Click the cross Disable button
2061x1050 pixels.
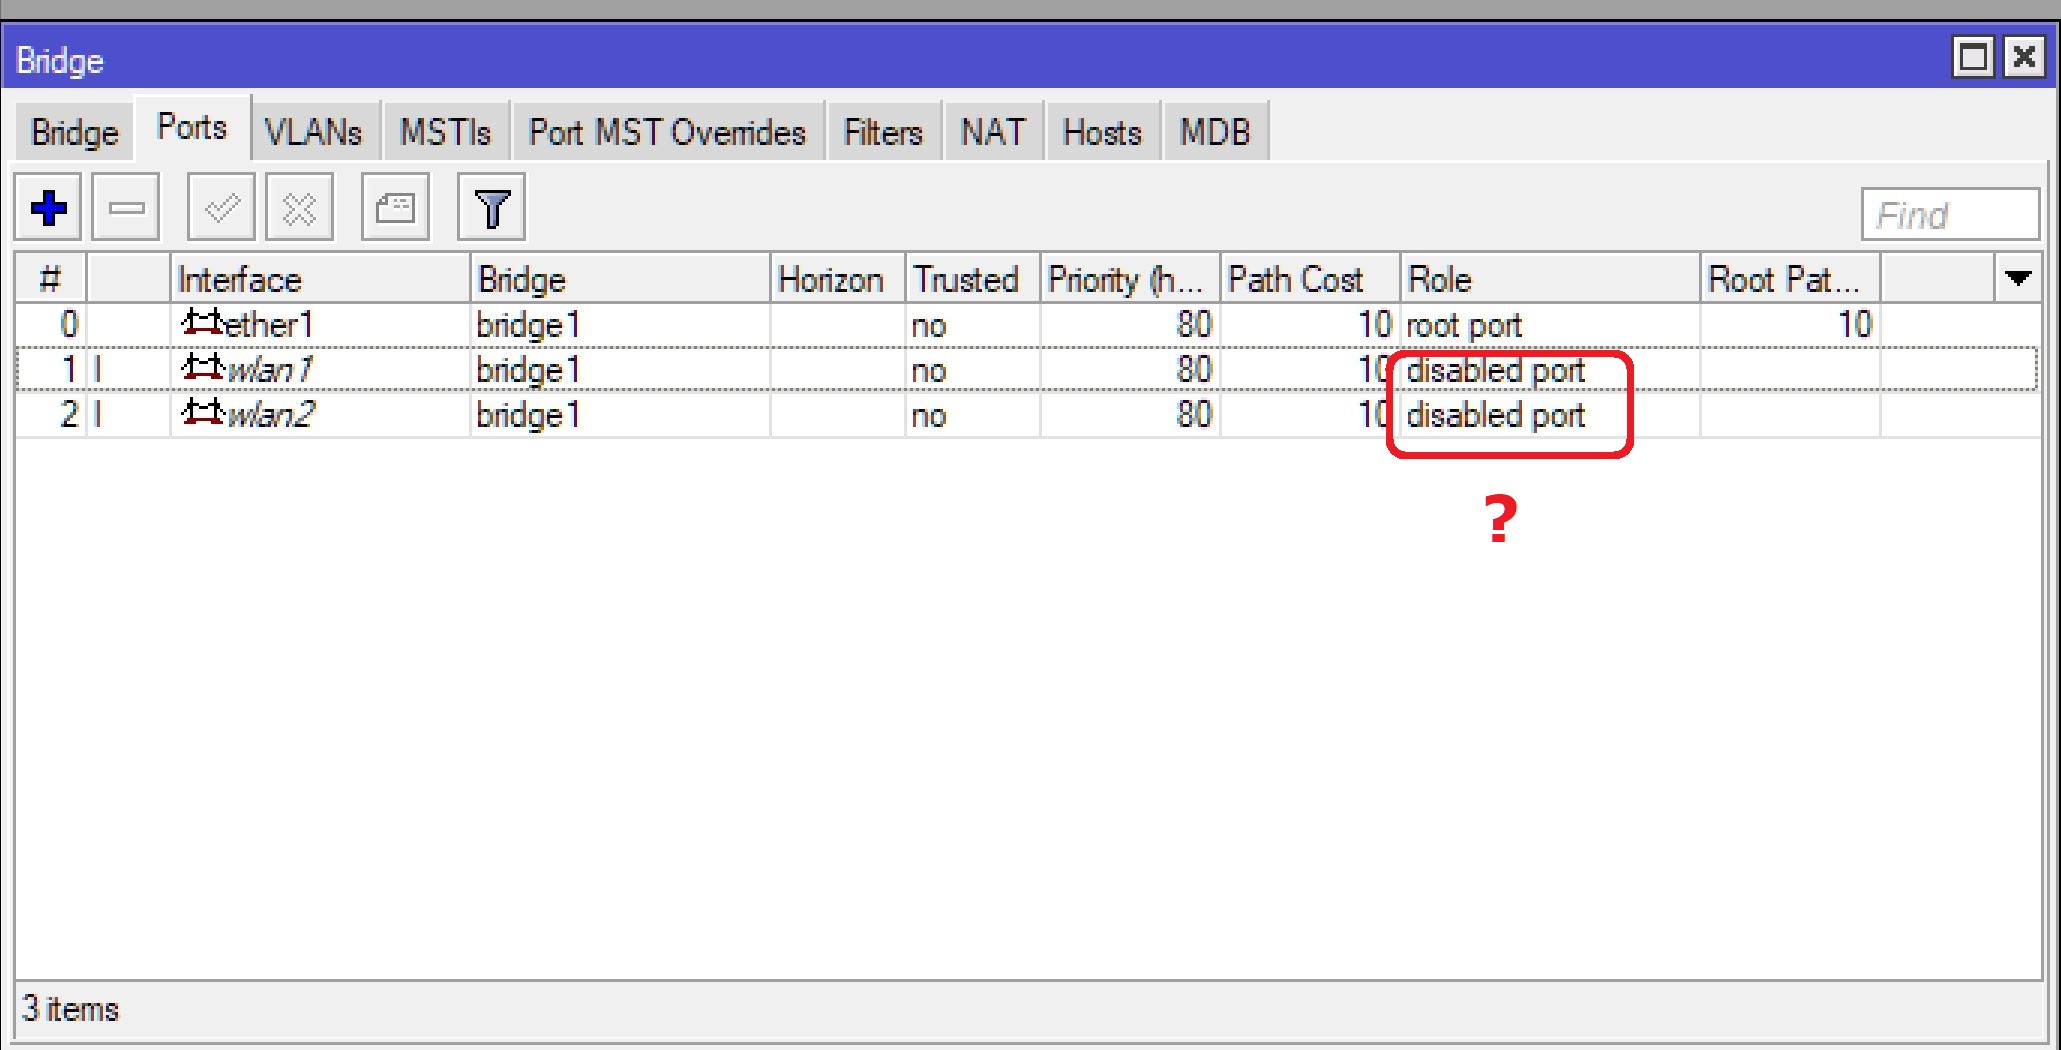pos(299,208)
